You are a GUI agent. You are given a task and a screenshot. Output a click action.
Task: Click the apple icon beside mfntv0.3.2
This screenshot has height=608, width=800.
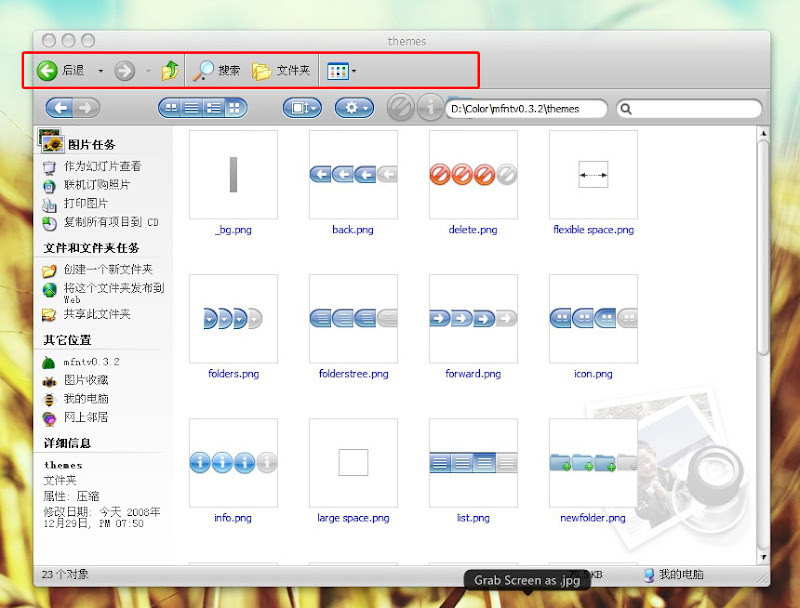[48, 363]
